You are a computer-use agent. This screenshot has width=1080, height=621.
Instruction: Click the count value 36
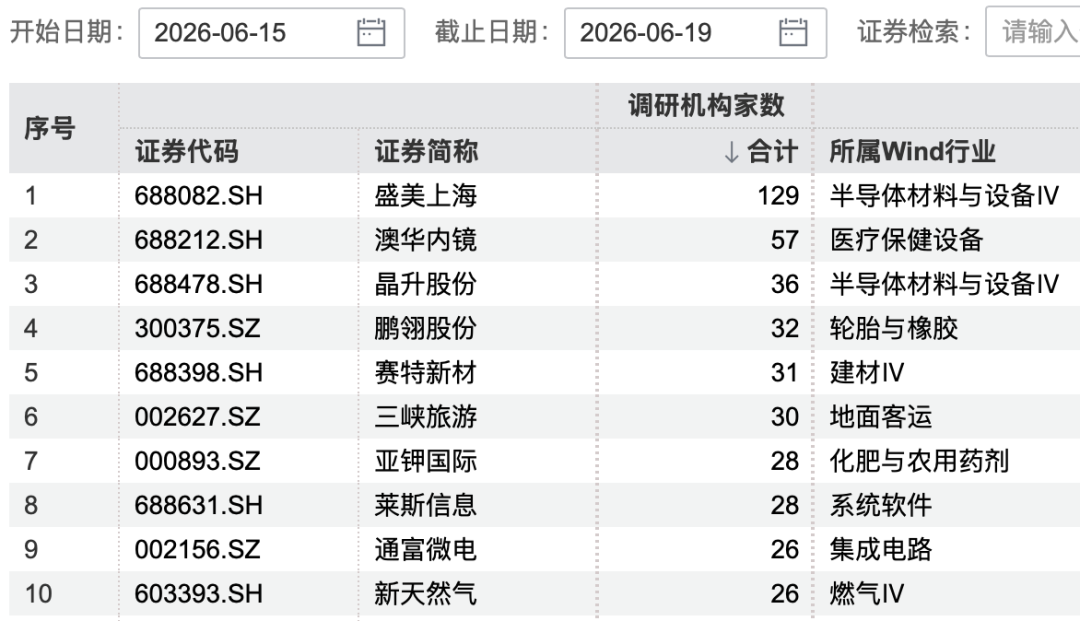[x=785, y=284]
